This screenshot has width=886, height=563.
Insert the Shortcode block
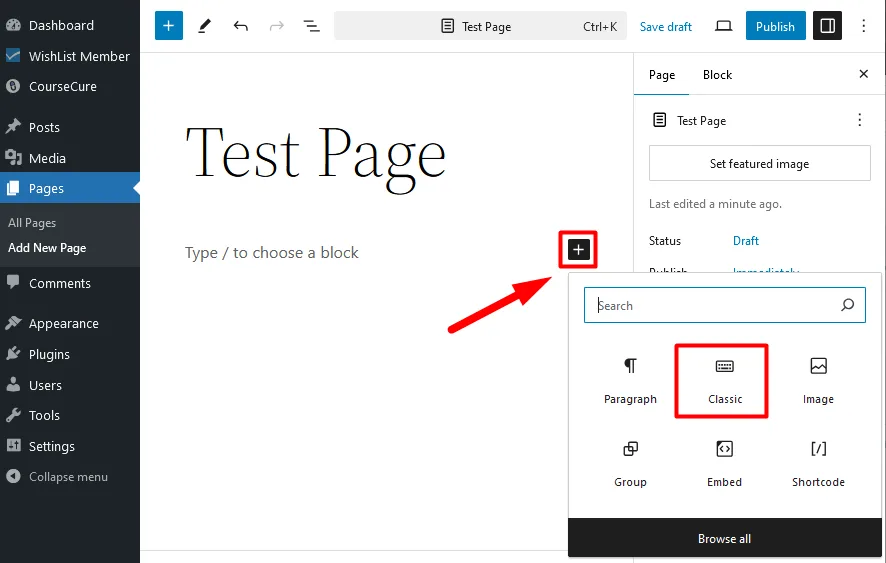tap(817, 463)
